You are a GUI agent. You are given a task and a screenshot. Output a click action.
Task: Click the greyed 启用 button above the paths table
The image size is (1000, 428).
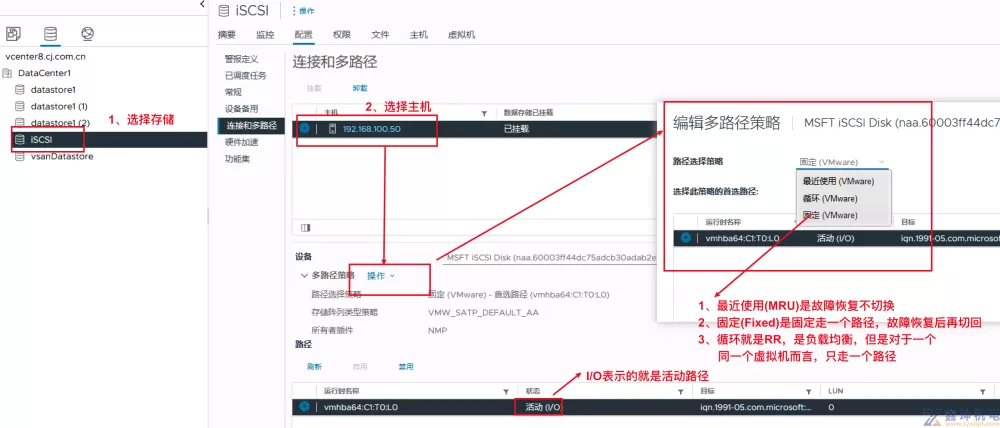click(x=360, y=367)
